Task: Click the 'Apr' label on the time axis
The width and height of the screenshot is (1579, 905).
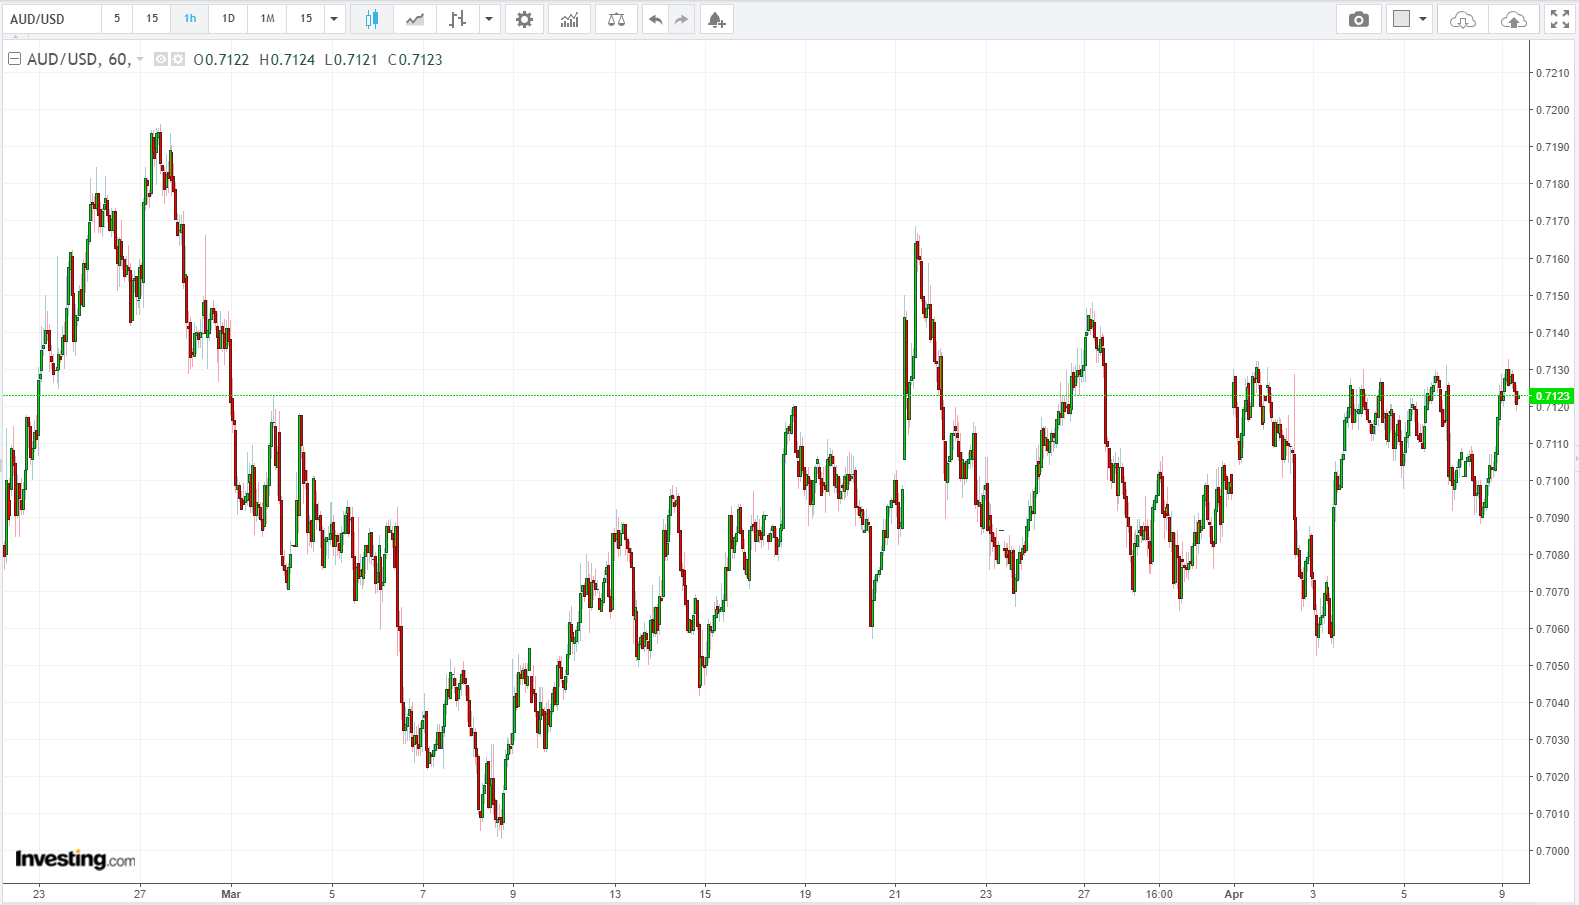Action: pyautogui.click(x=1234, y=894)
